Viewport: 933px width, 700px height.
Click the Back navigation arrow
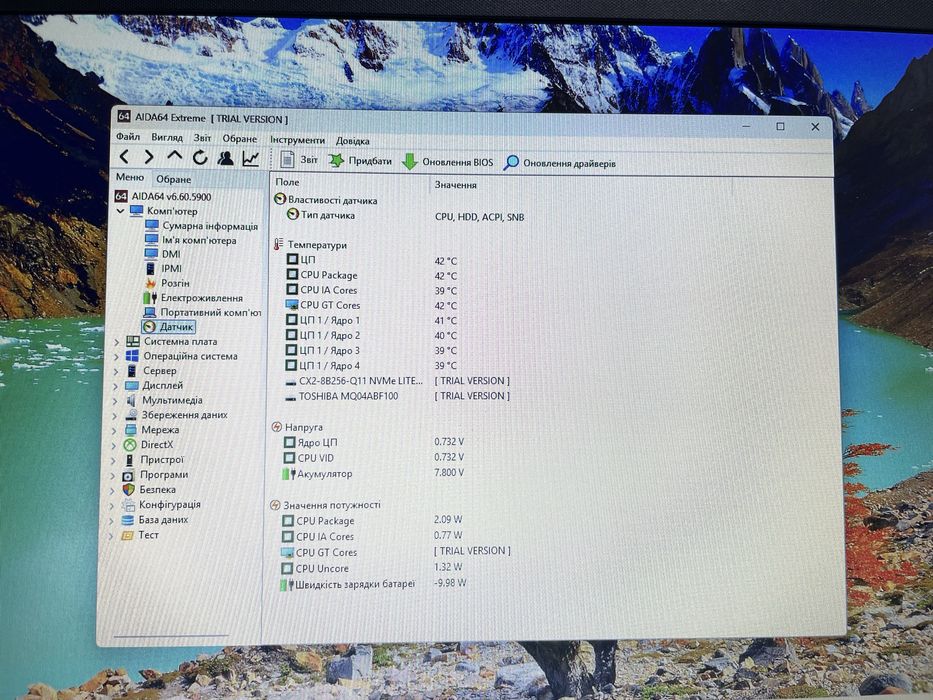[x=124, y=157]
